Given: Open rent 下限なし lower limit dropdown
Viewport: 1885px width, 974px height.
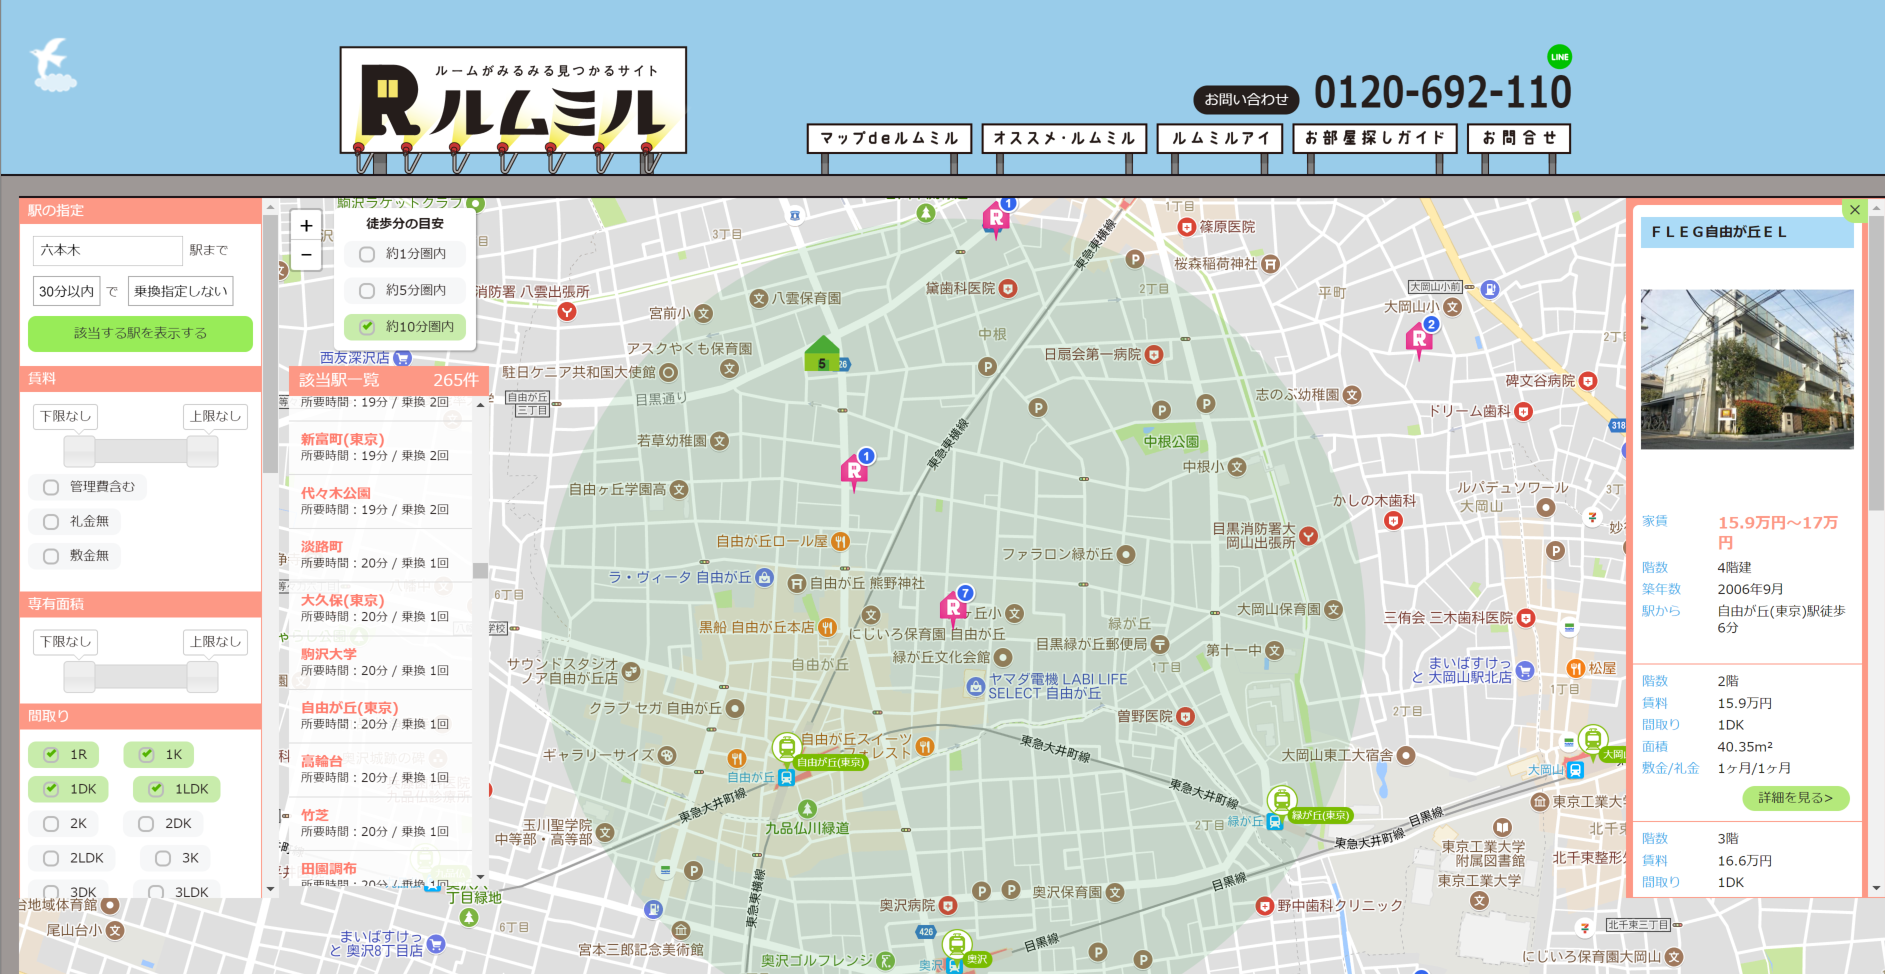Looking at the screenshot, I should [65, 416].
